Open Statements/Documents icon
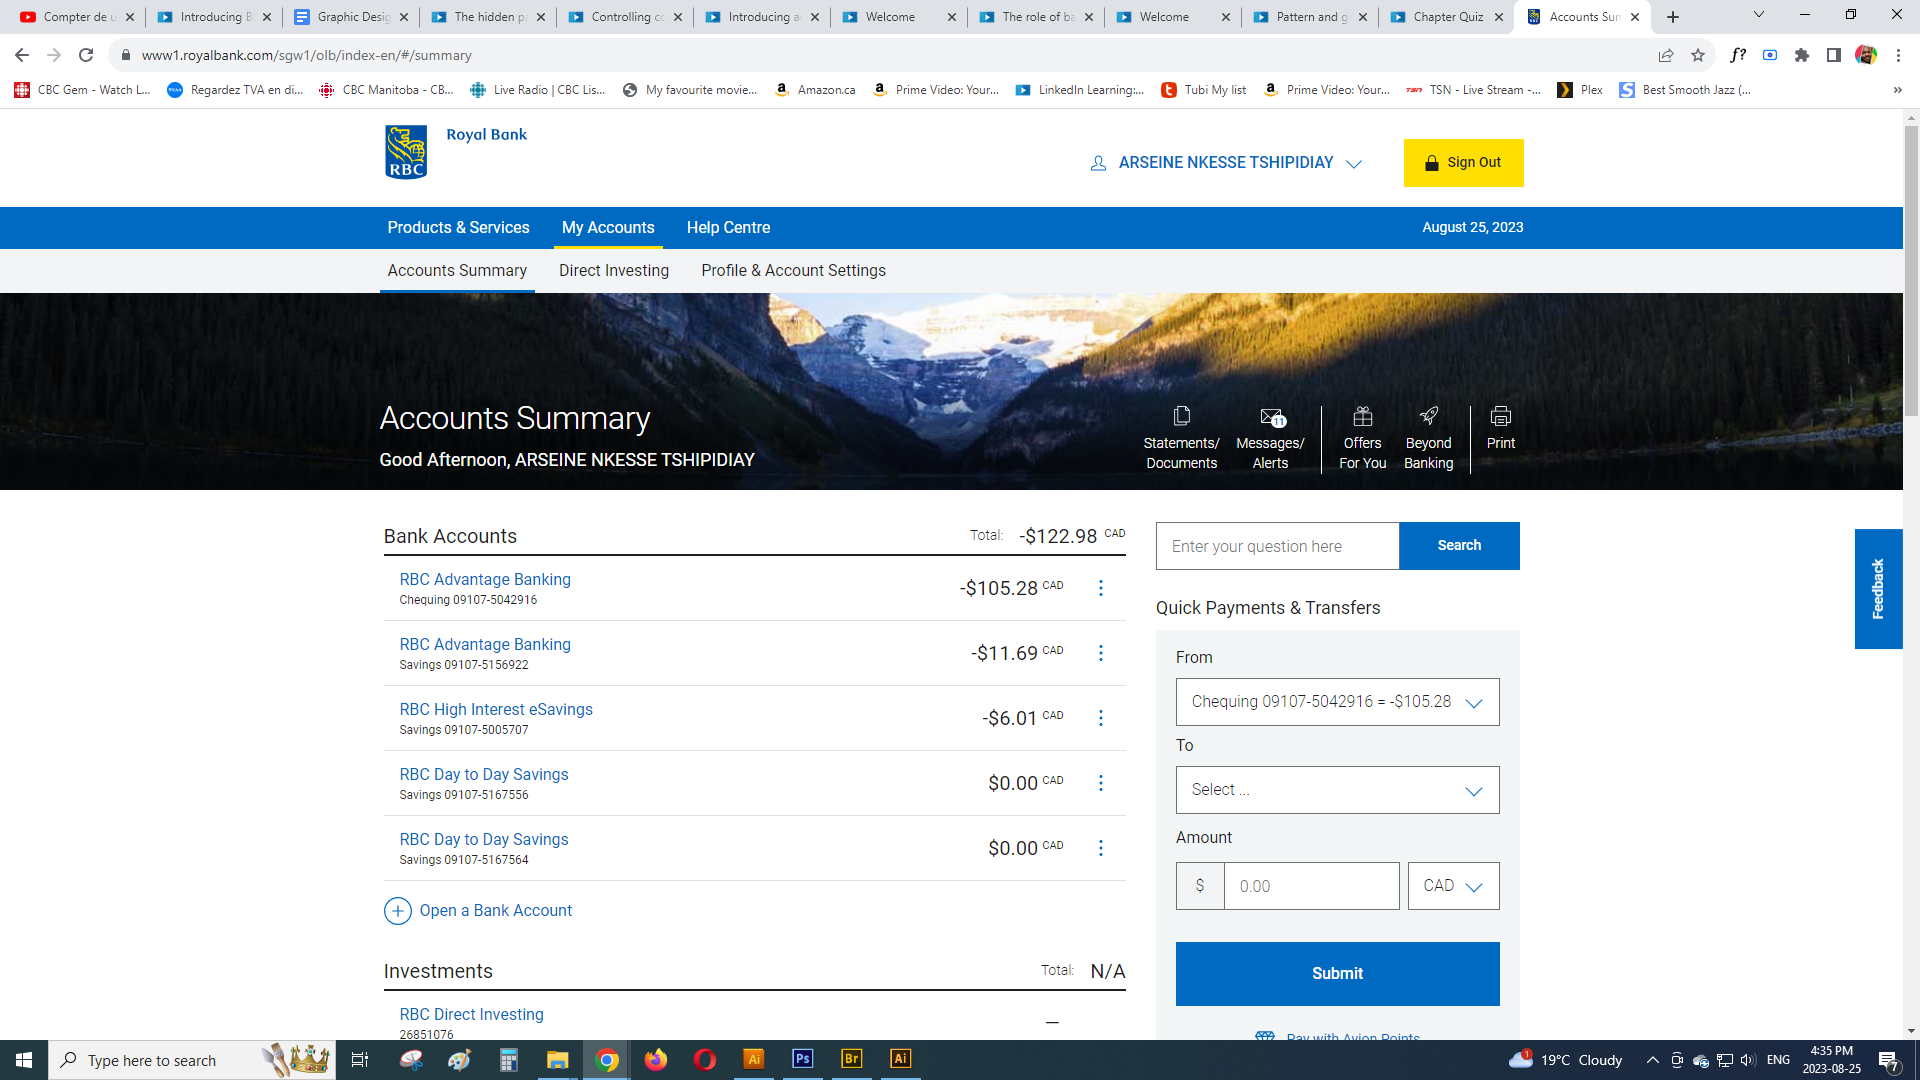This screenshot has width=1920, height=1080. pos(1181,417)
